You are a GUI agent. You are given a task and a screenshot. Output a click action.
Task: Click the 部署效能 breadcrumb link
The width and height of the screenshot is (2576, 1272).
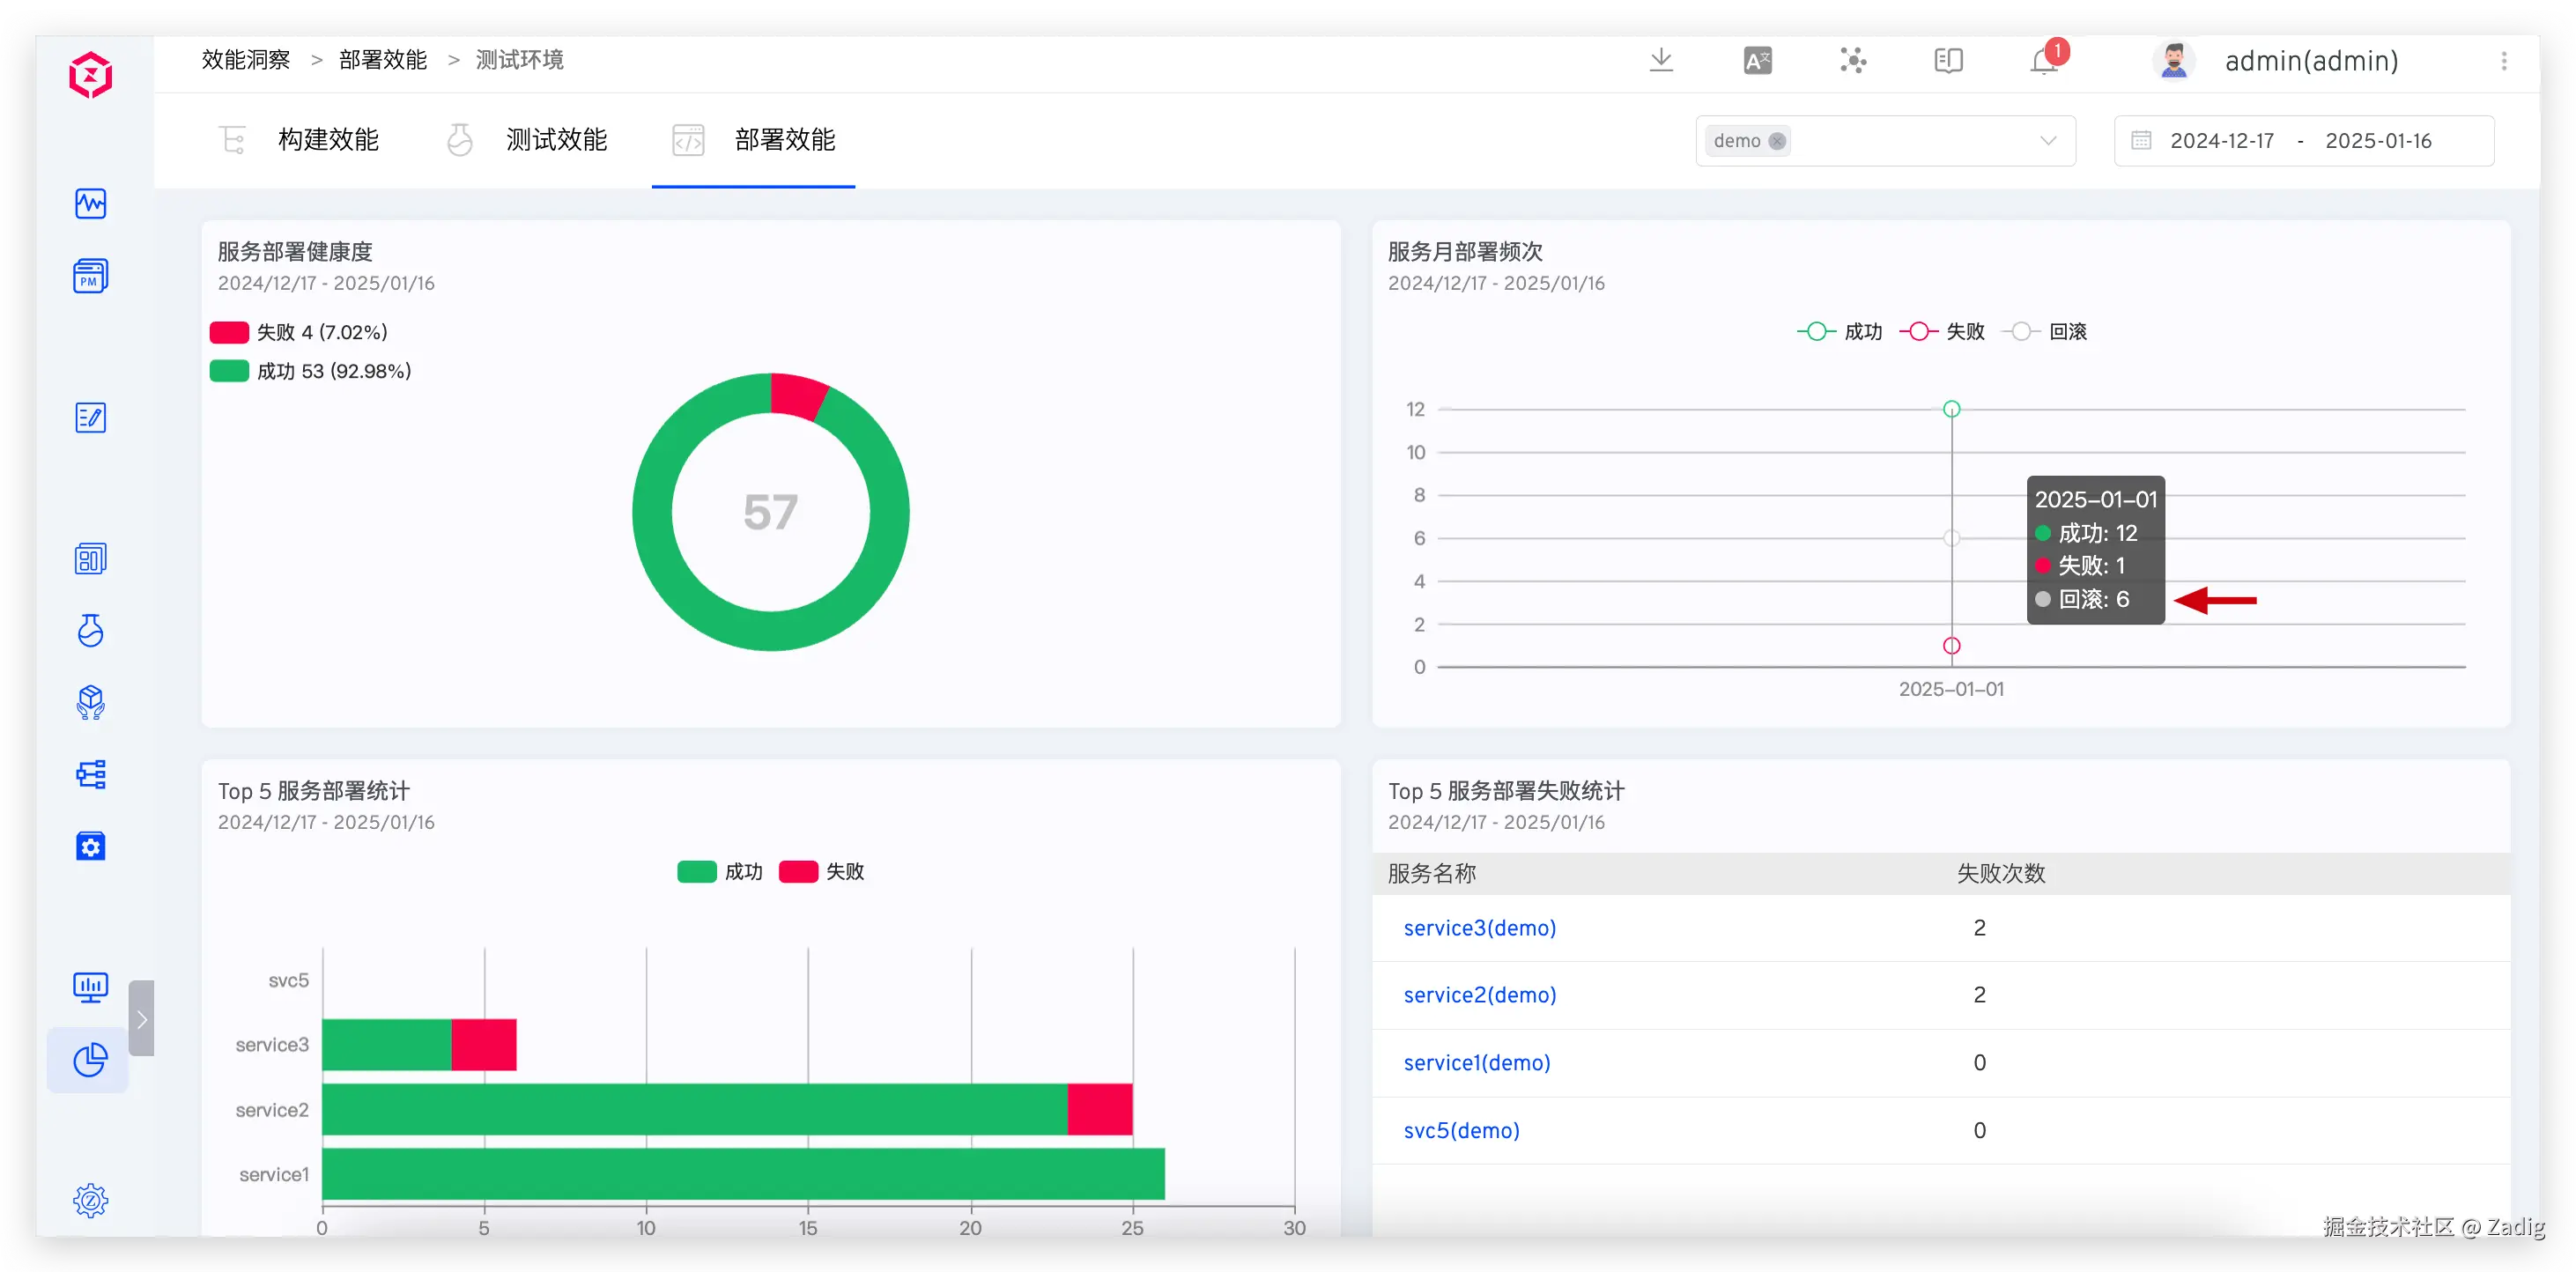click(383, 60)
